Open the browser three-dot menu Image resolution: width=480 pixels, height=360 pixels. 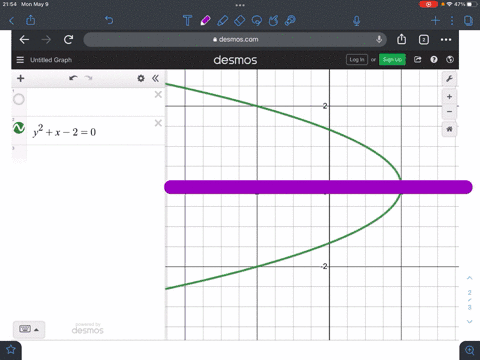tap(446, 40)
